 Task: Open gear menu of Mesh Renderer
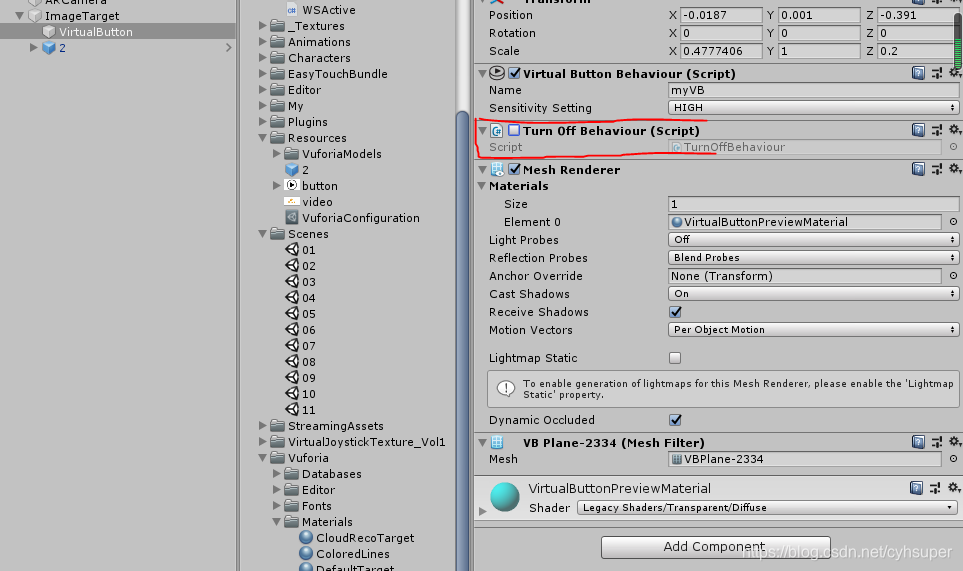[954, 168]
